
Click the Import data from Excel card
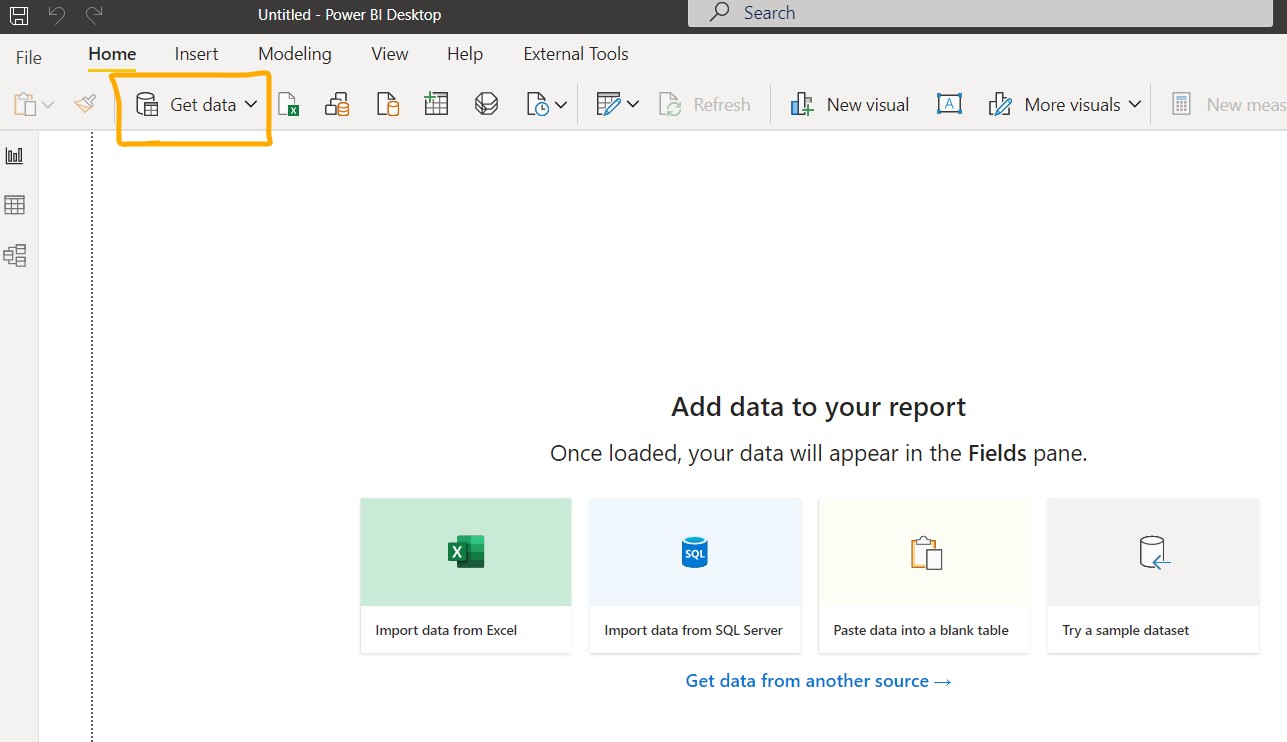tap(466, 576)
